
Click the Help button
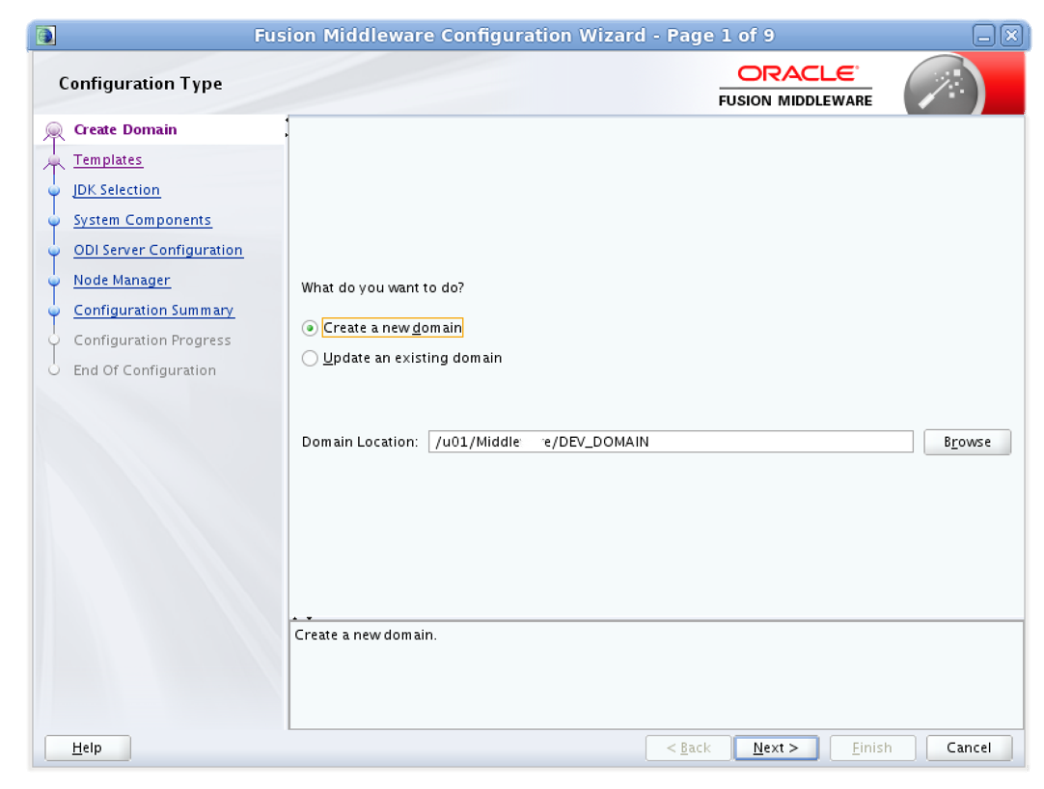(87, 748)
